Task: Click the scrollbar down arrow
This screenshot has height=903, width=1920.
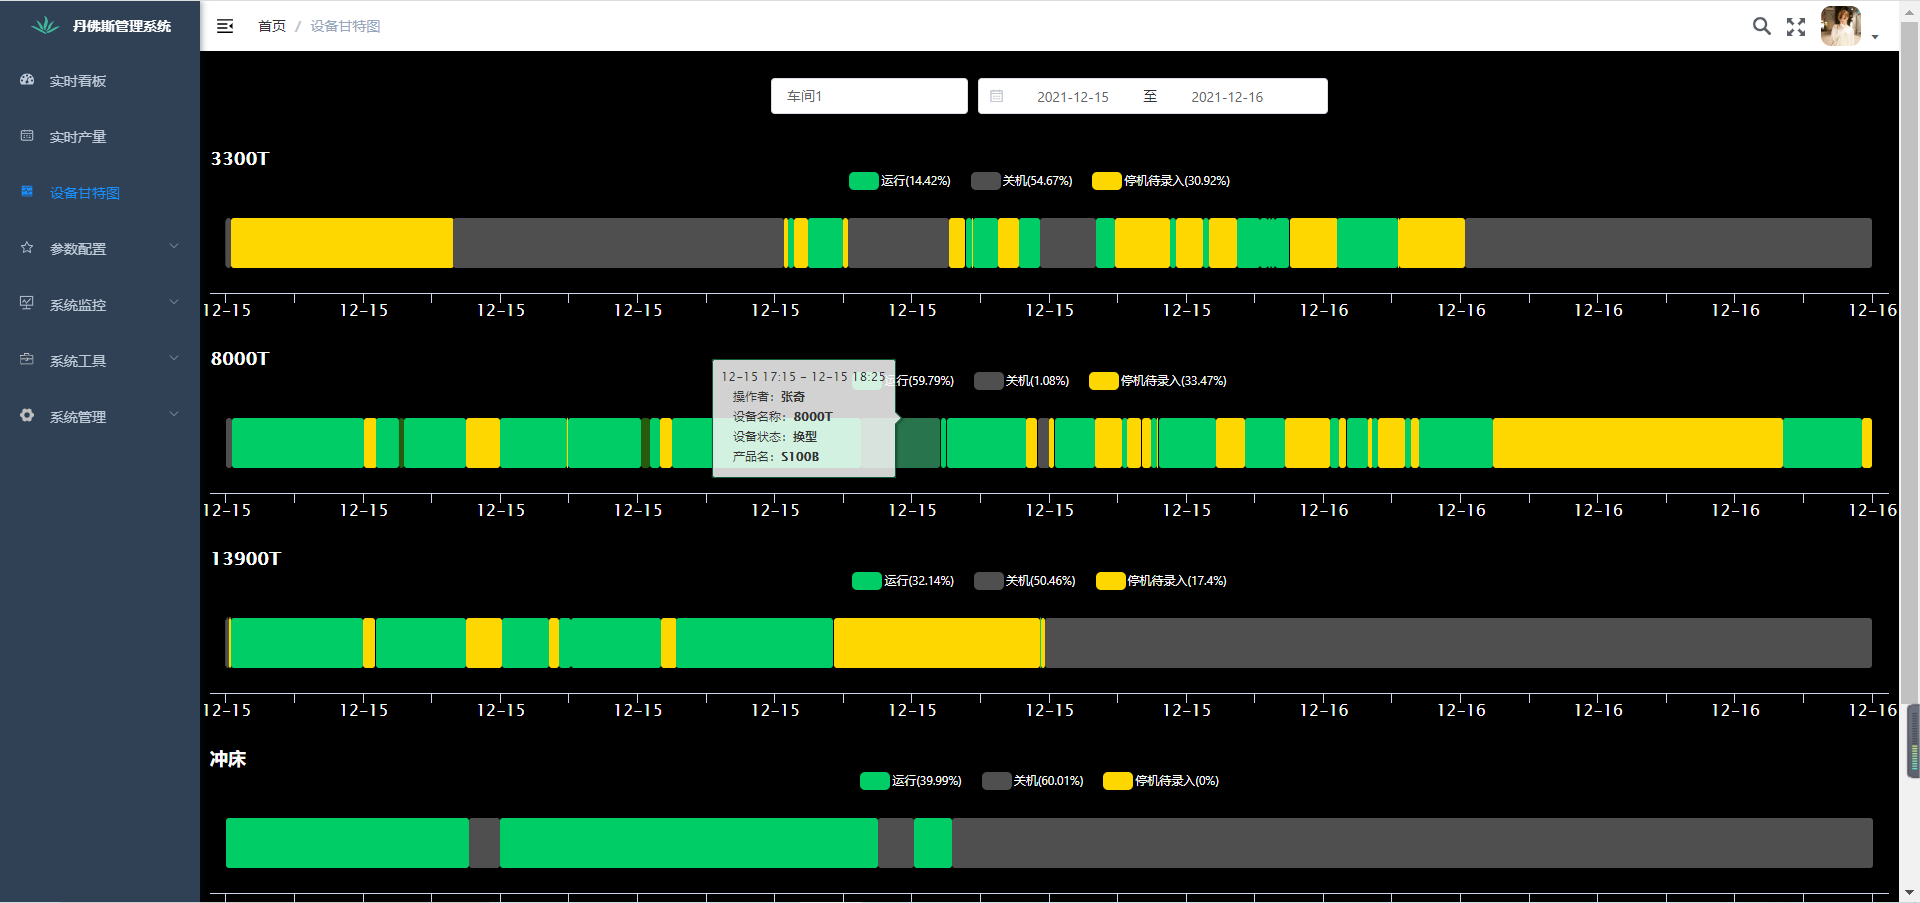Action: point(1909,893)
